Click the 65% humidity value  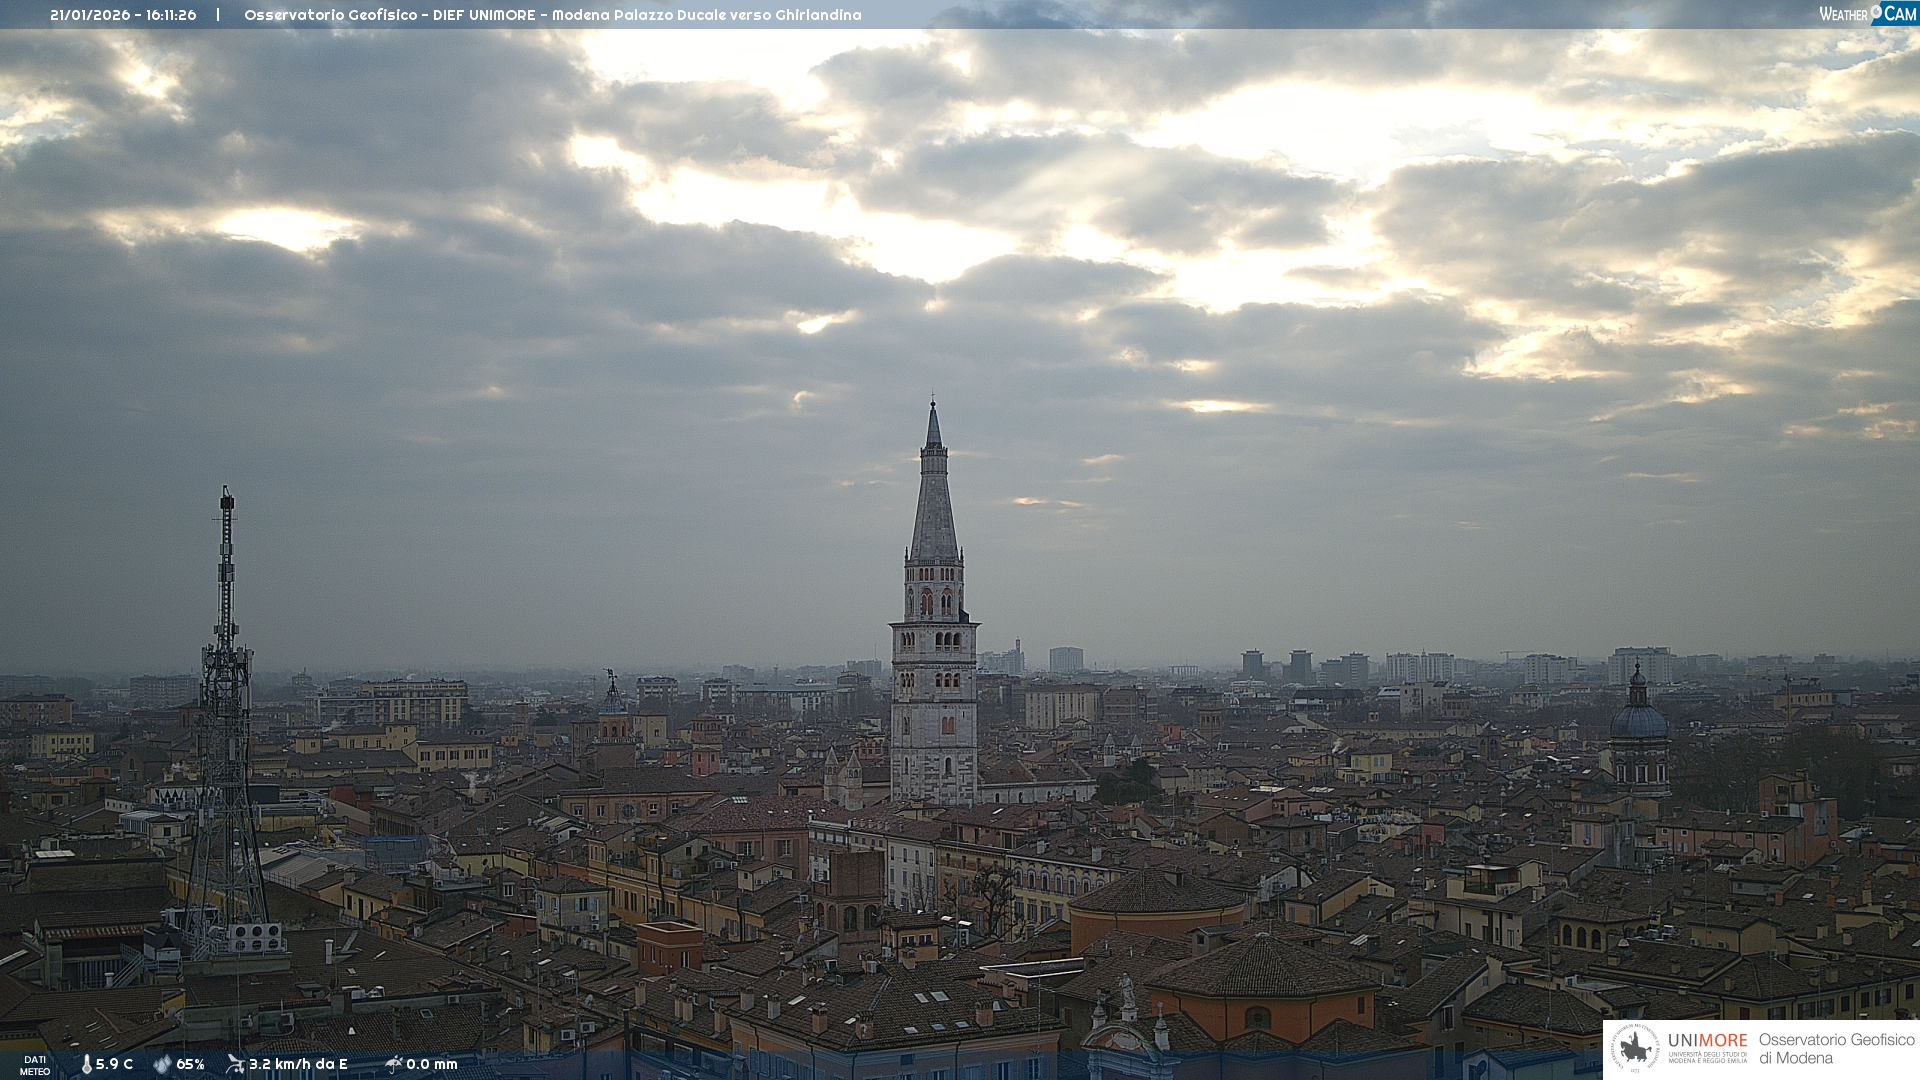[190, 1065]
